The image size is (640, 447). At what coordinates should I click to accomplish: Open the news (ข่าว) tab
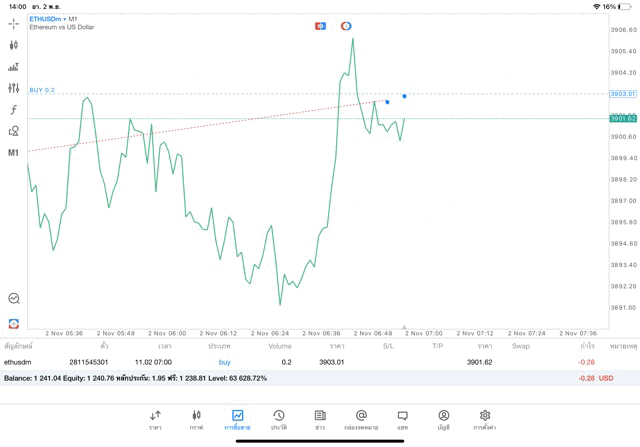319,418
